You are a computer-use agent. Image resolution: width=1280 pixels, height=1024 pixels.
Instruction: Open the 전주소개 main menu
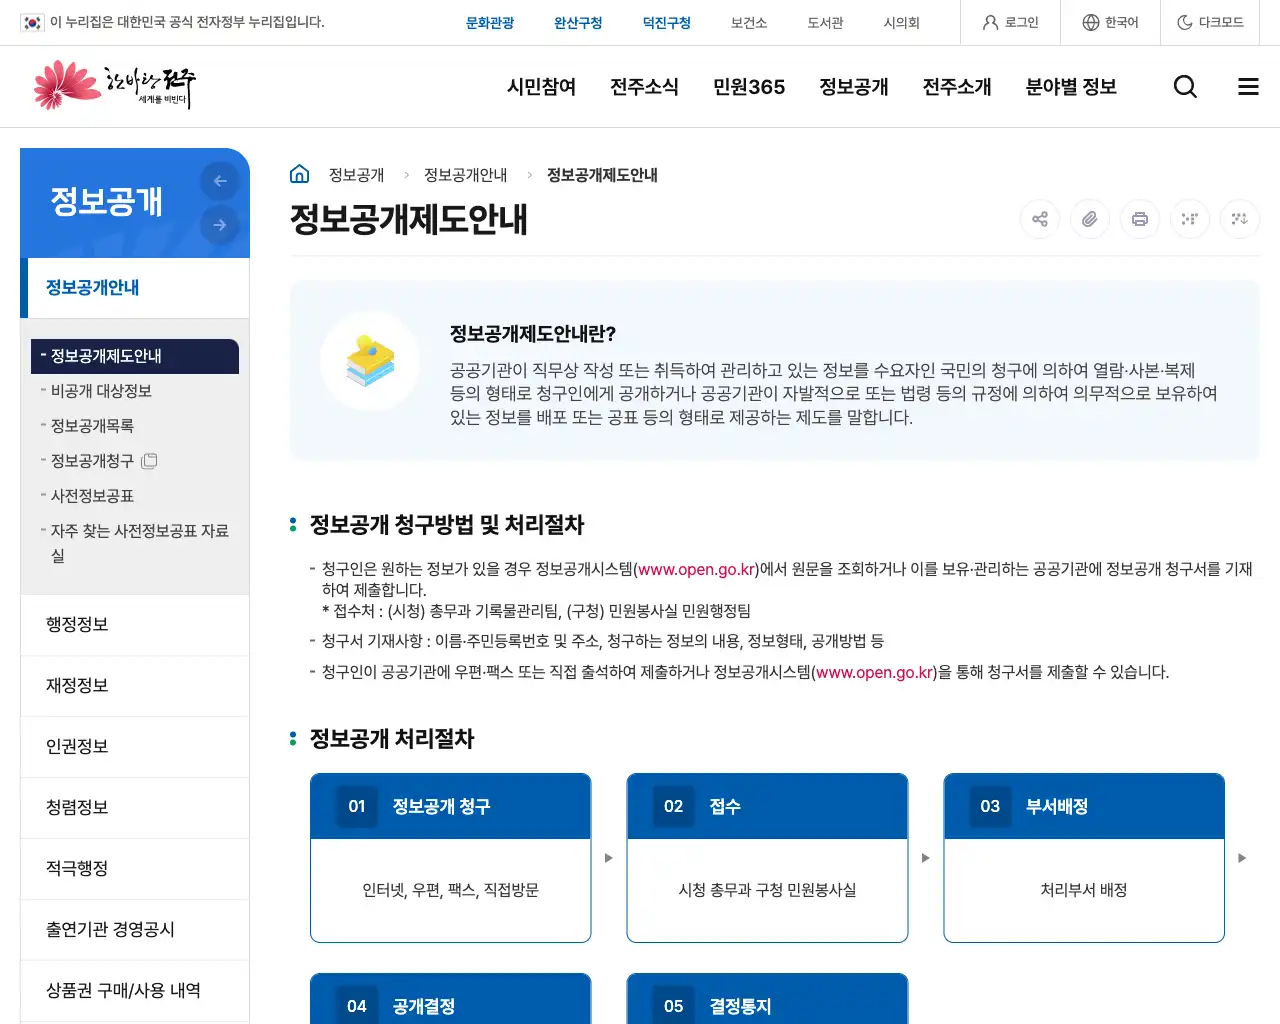[x=957, y=87]
